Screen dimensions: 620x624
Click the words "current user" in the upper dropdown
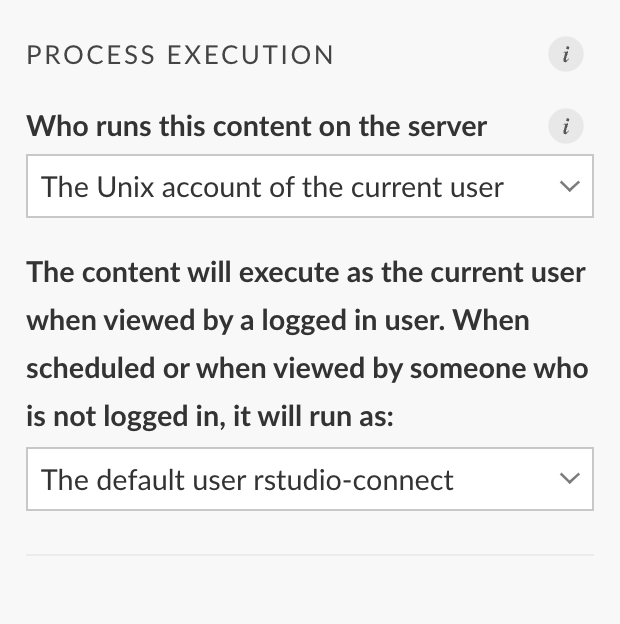(427, 187)
